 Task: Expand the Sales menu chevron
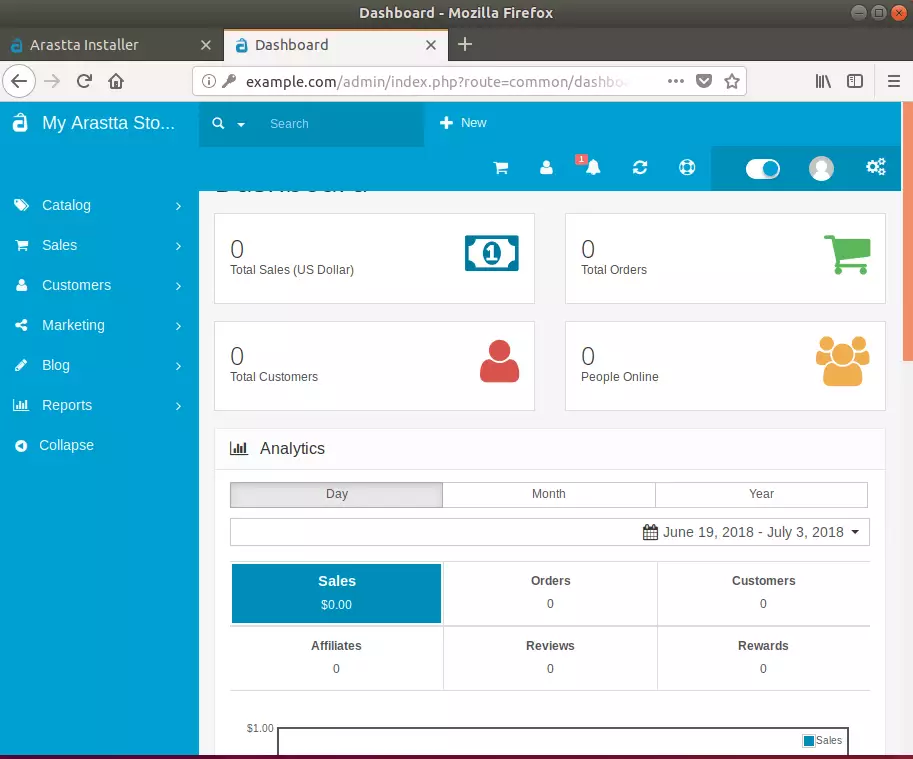click(178, 246)
